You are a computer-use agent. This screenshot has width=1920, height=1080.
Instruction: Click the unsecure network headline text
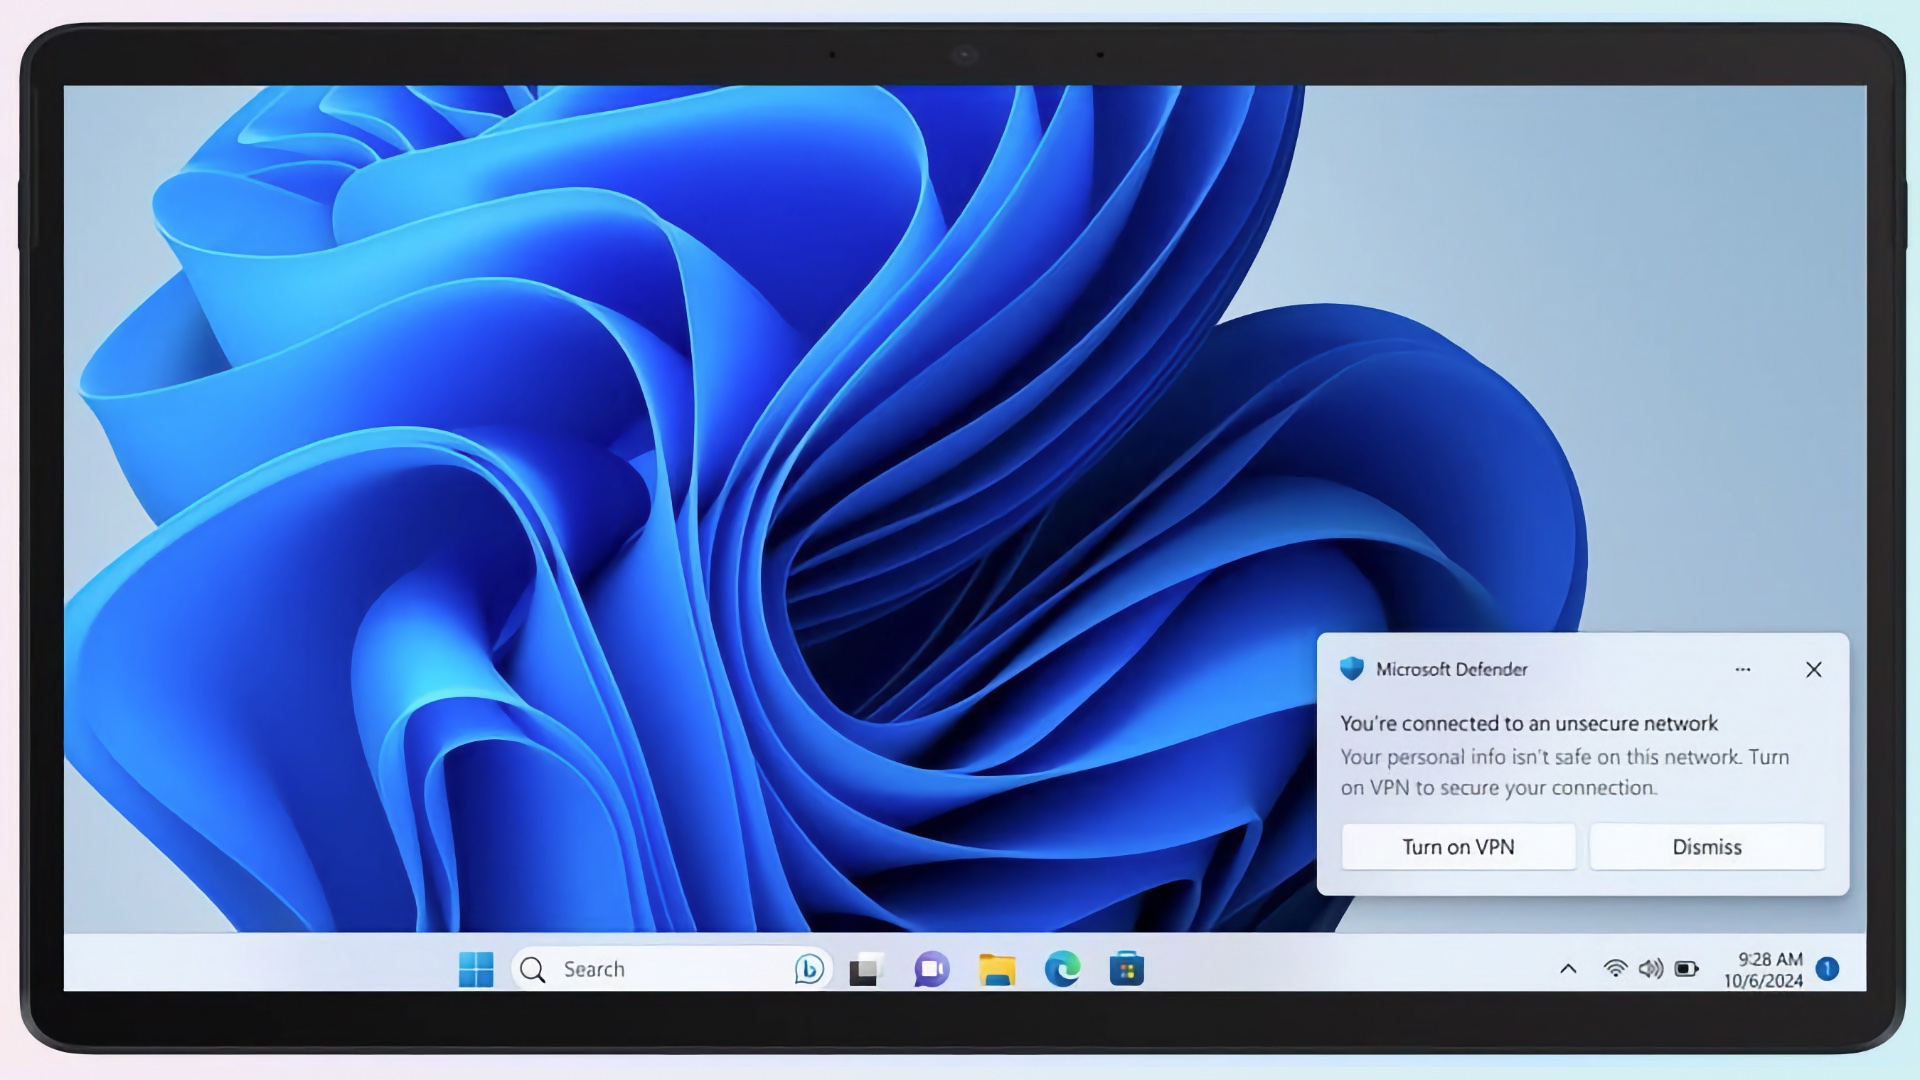pos(1529,723)
